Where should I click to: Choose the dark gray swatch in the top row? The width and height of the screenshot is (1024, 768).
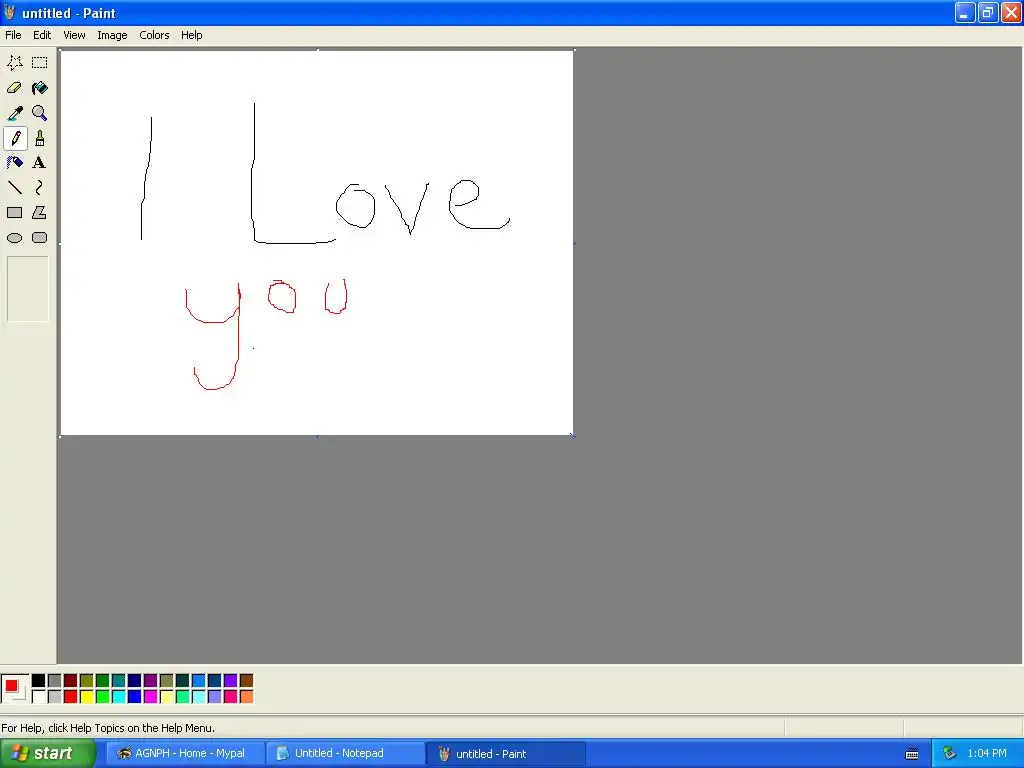coord(55,680)
